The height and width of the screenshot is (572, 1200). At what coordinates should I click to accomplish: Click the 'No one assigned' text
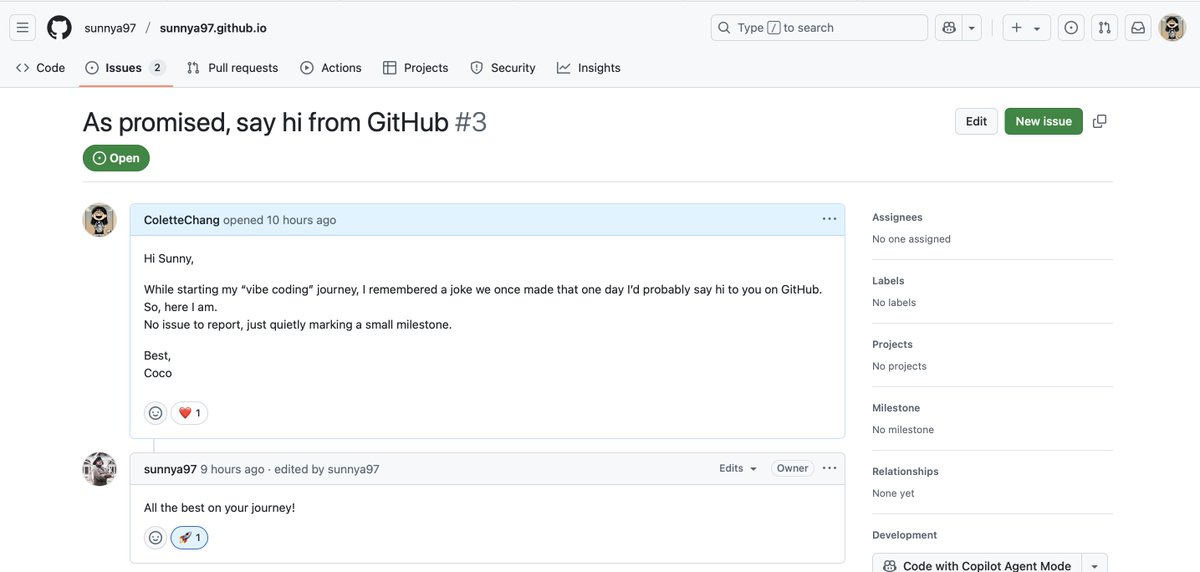(911, 239)
